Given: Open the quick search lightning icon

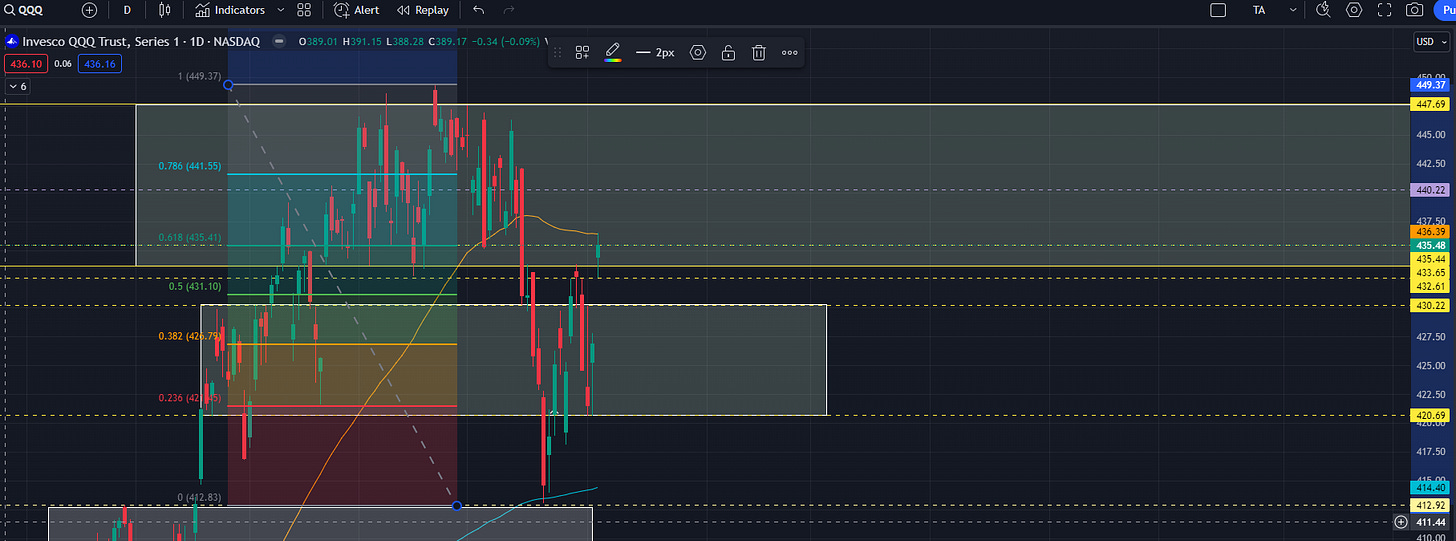Looking at the screenshot, I should click(x=1323, y=10).
